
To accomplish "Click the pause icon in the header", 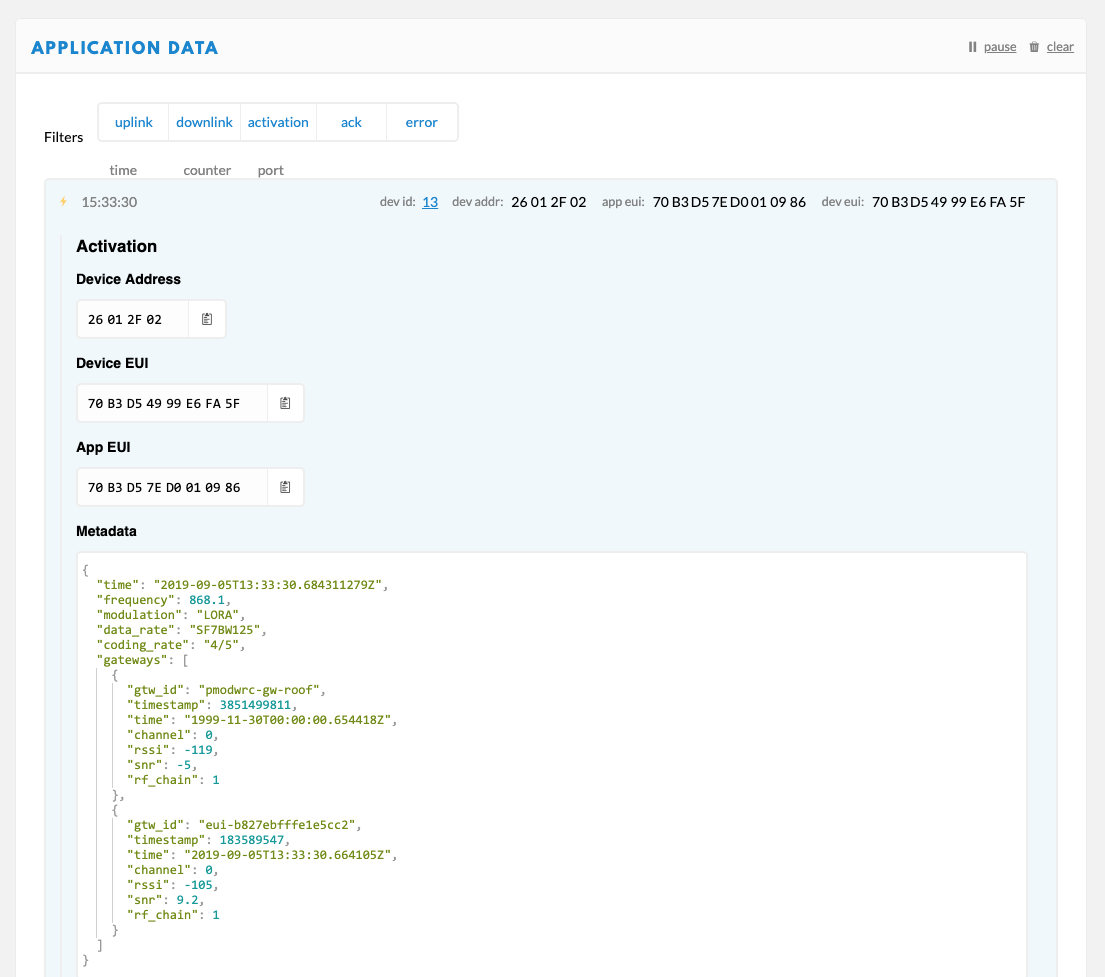I will 973,47.
